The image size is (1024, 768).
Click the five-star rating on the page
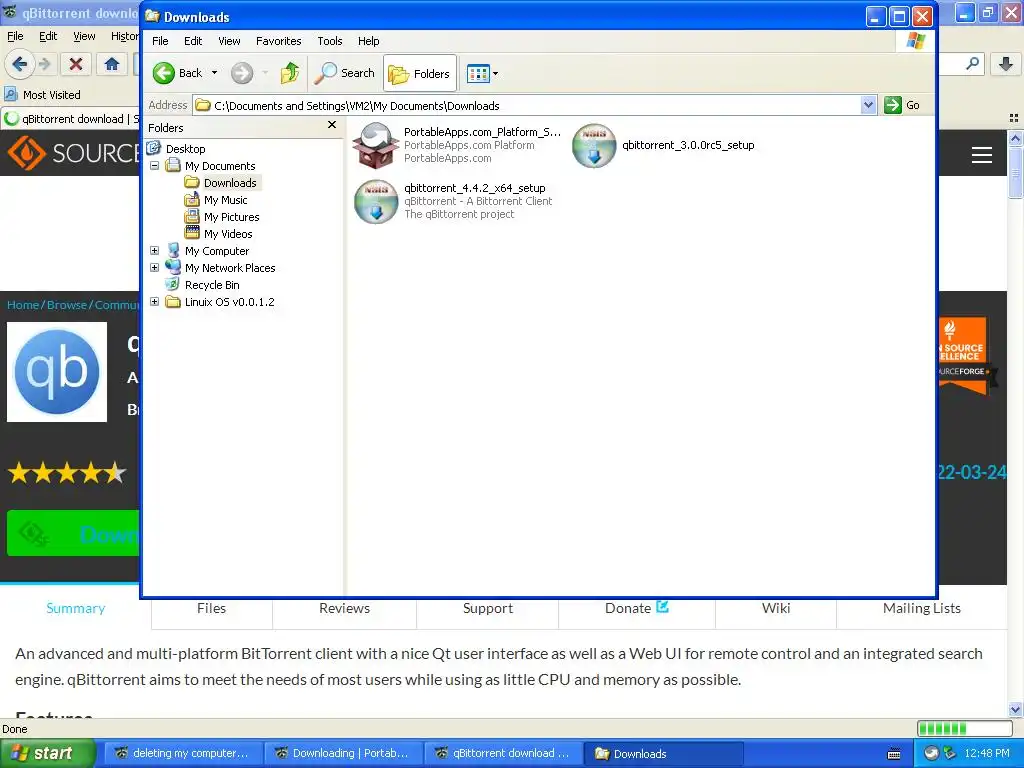67,472
